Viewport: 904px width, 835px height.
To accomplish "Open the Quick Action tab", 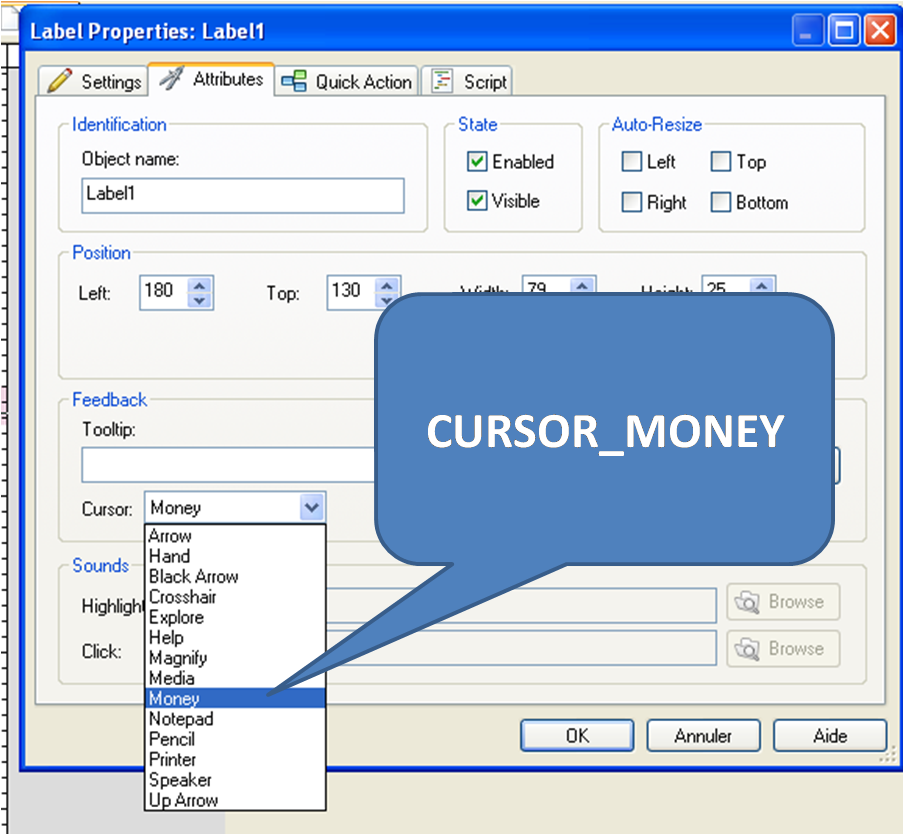I will pyautogui.click(x=347, y=82).
